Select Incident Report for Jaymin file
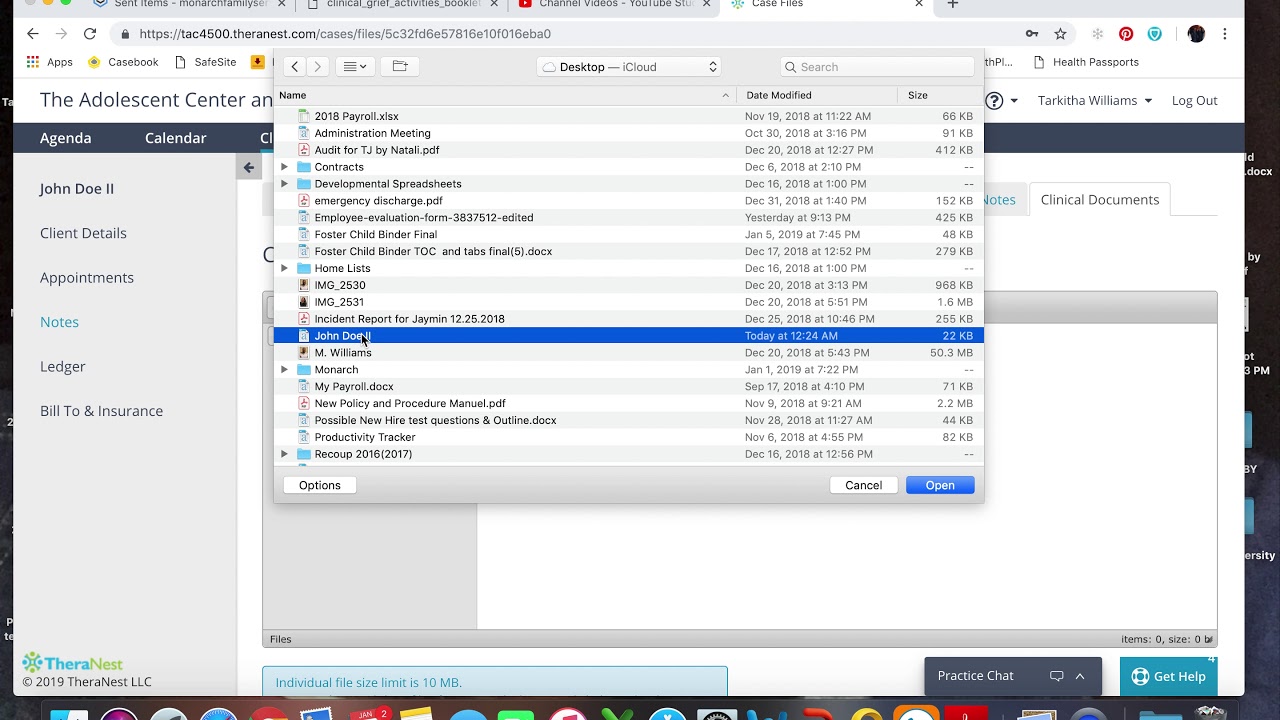This screenshot has height=720, width=1280. coord(628,319)
